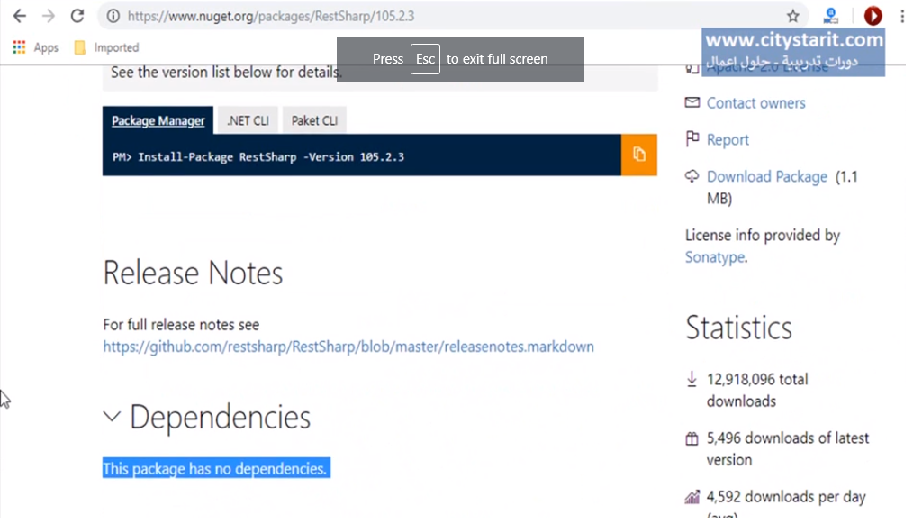The image size is (906, 518).
Task: View site information icon in address bar
Action: tap(113, 16)
